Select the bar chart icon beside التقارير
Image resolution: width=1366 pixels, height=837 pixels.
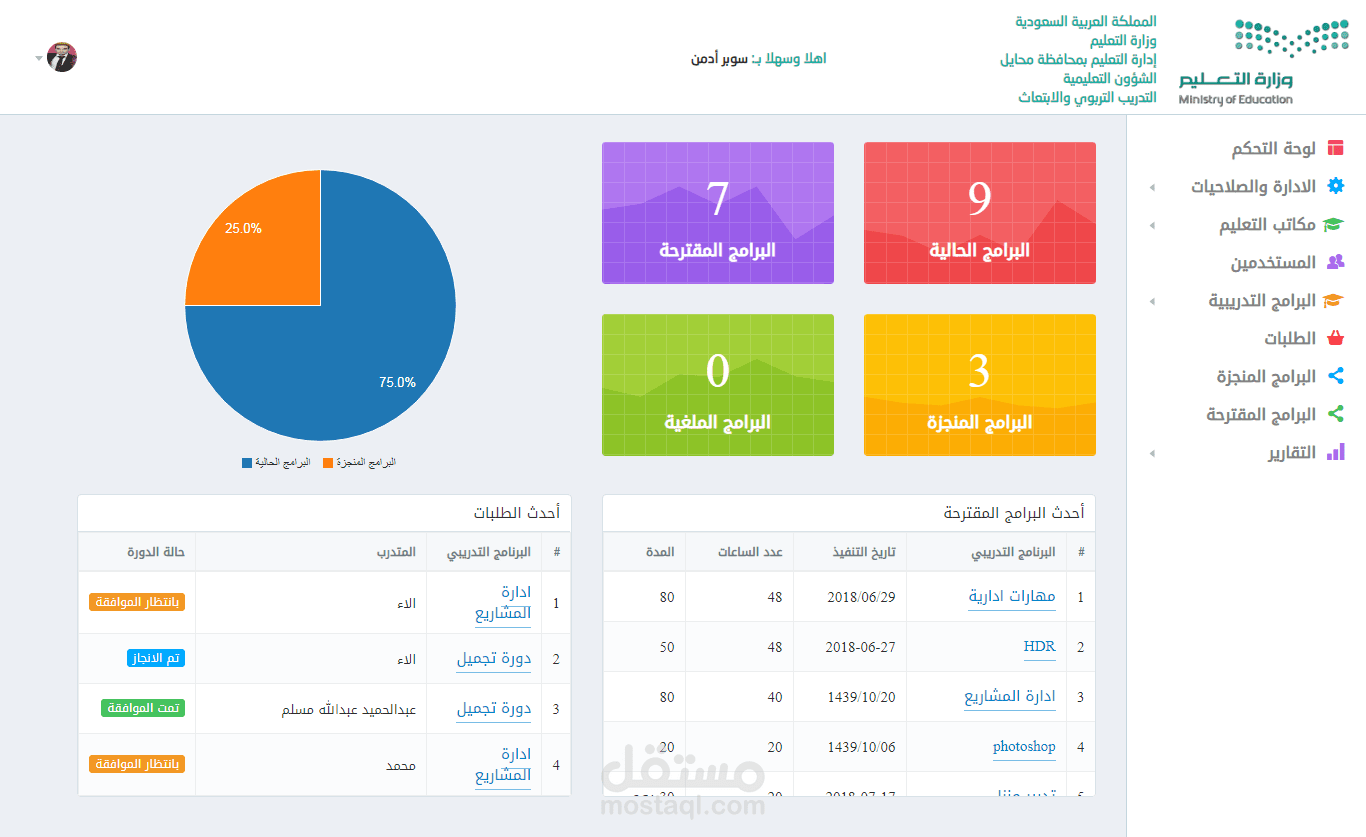pyautogui.click(x=1337, y=452)
